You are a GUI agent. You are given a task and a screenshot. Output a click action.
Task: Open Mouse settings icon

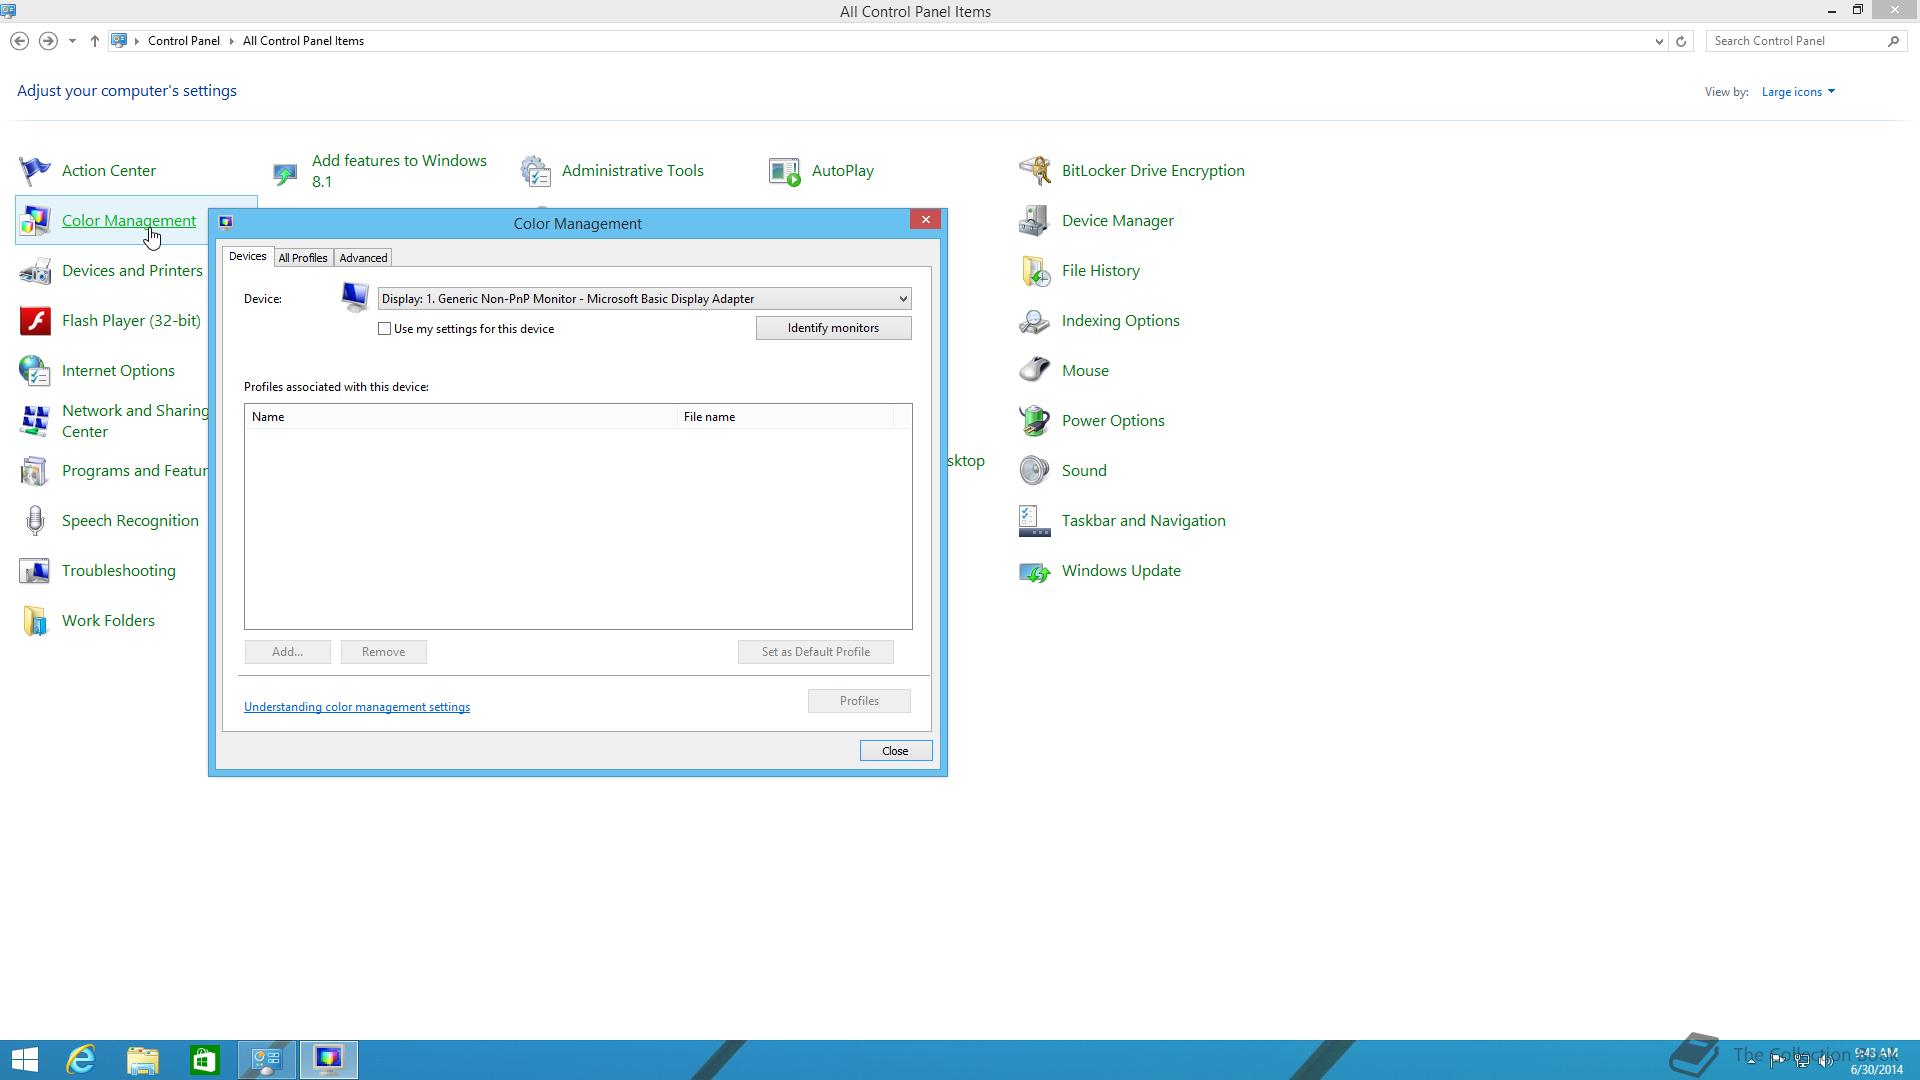click(1035, 371)
